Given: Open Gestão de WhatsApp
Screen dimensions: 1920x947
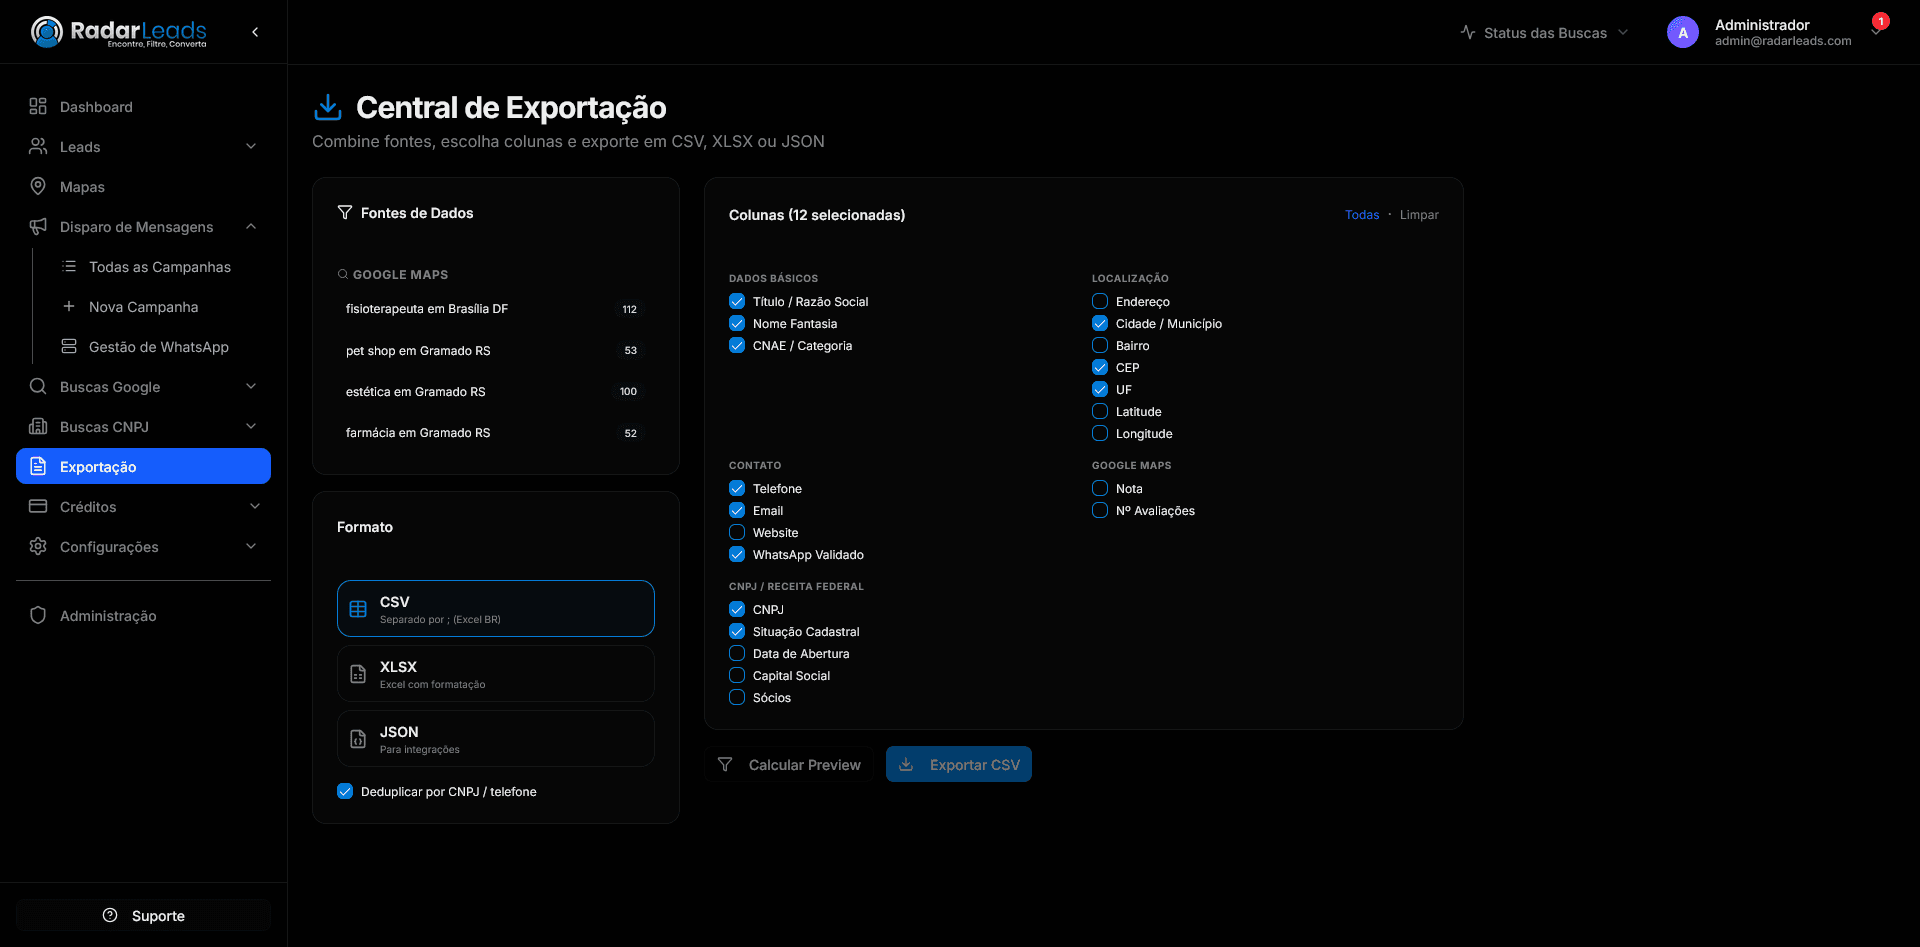Looking at the screenshot, I should coord(159,346).
